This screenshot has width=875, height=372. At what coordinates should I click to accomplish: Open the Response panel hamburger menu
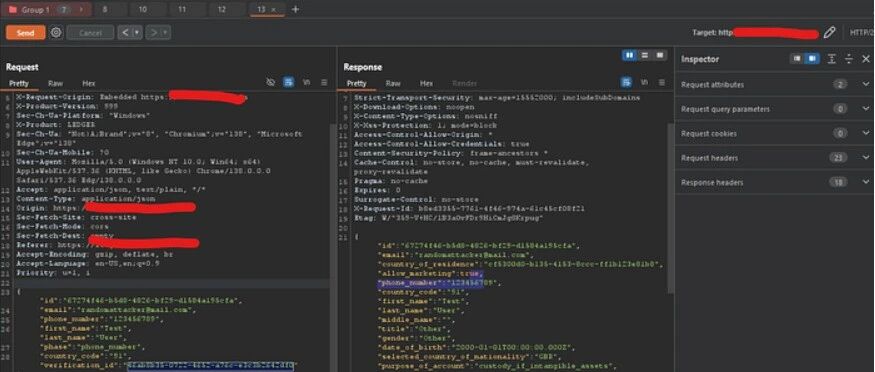click(x=662, y=83)
